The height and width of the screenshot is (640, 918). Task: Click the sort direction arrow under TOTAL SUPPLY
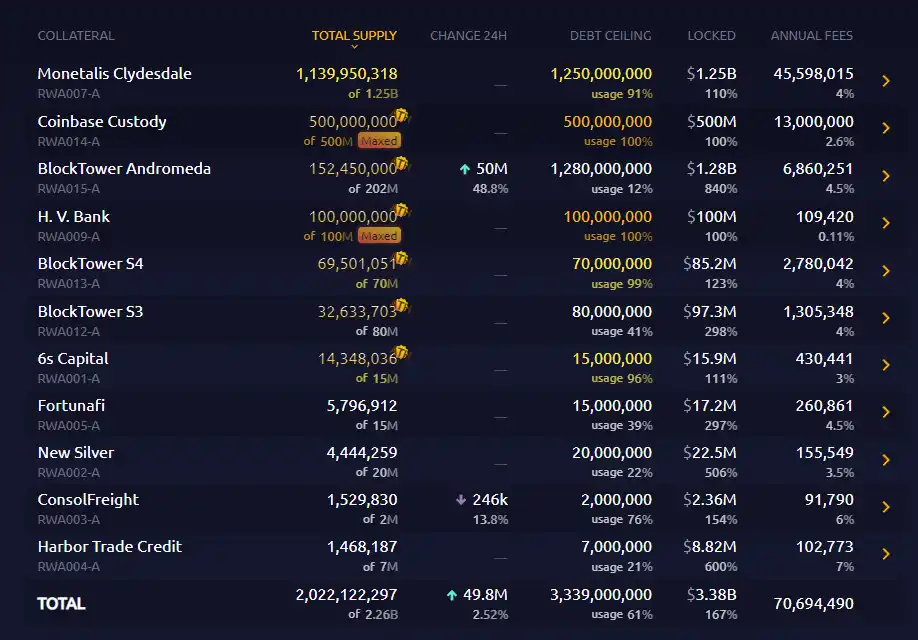point(354,47)
